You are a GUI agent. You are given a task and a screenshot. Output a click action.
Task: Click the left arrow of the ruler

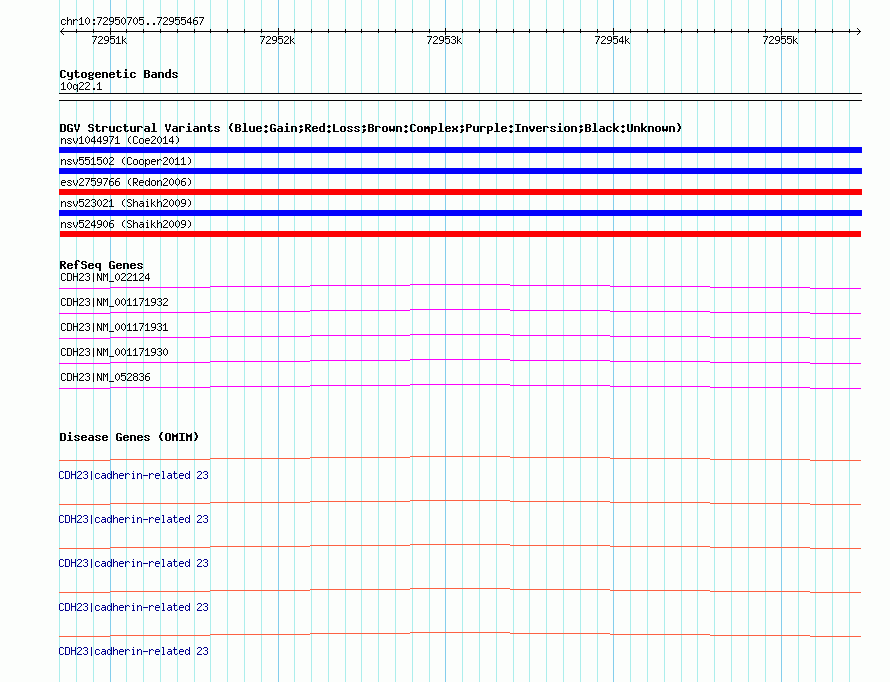[x=62, y=31]
